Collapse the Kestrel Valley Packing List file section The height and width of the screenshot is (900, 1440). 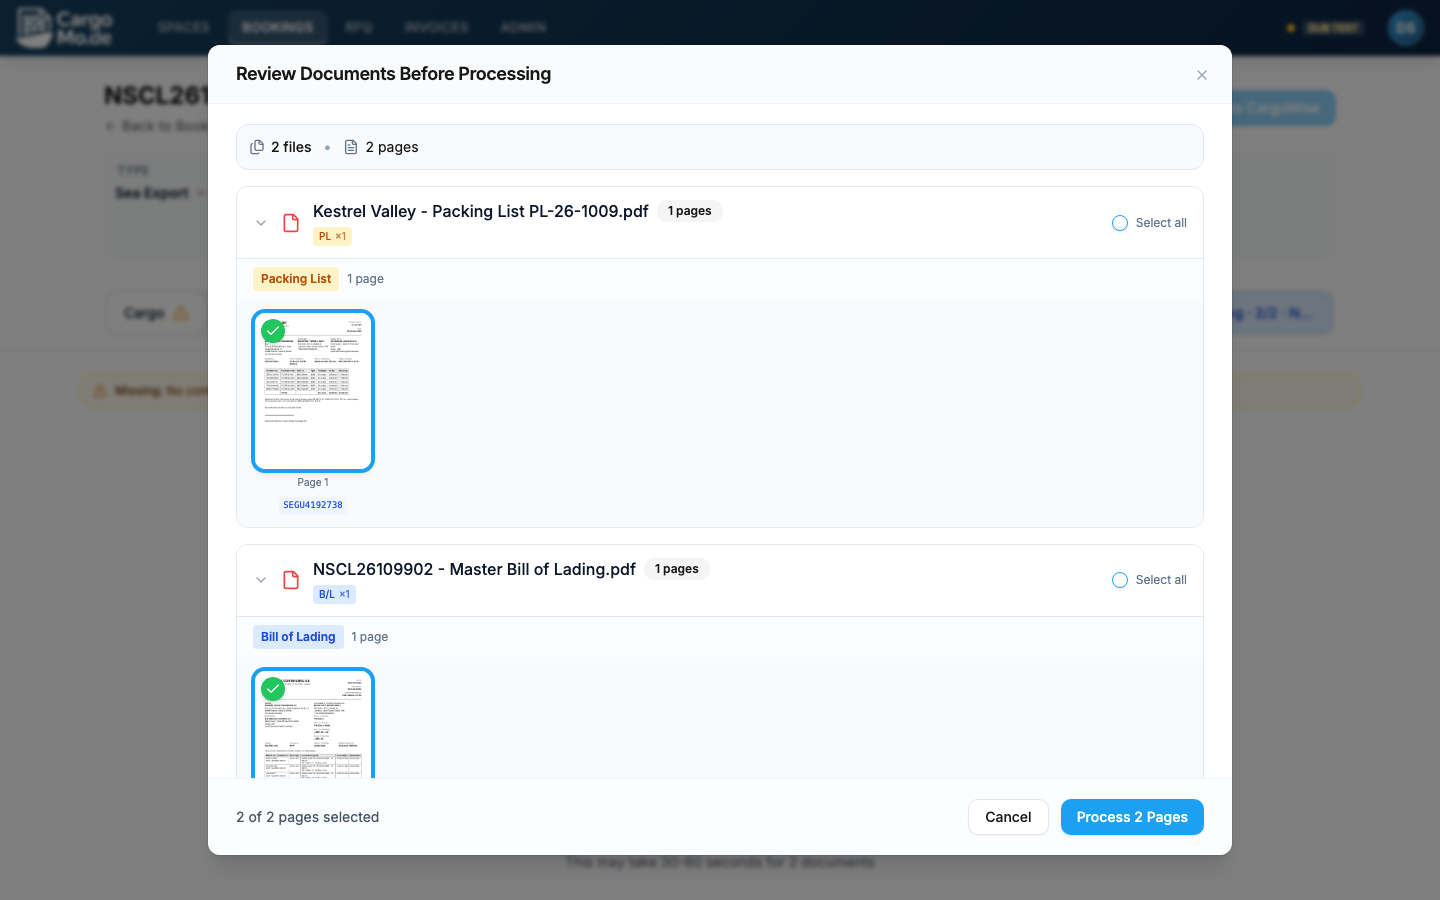click(261, 223)
